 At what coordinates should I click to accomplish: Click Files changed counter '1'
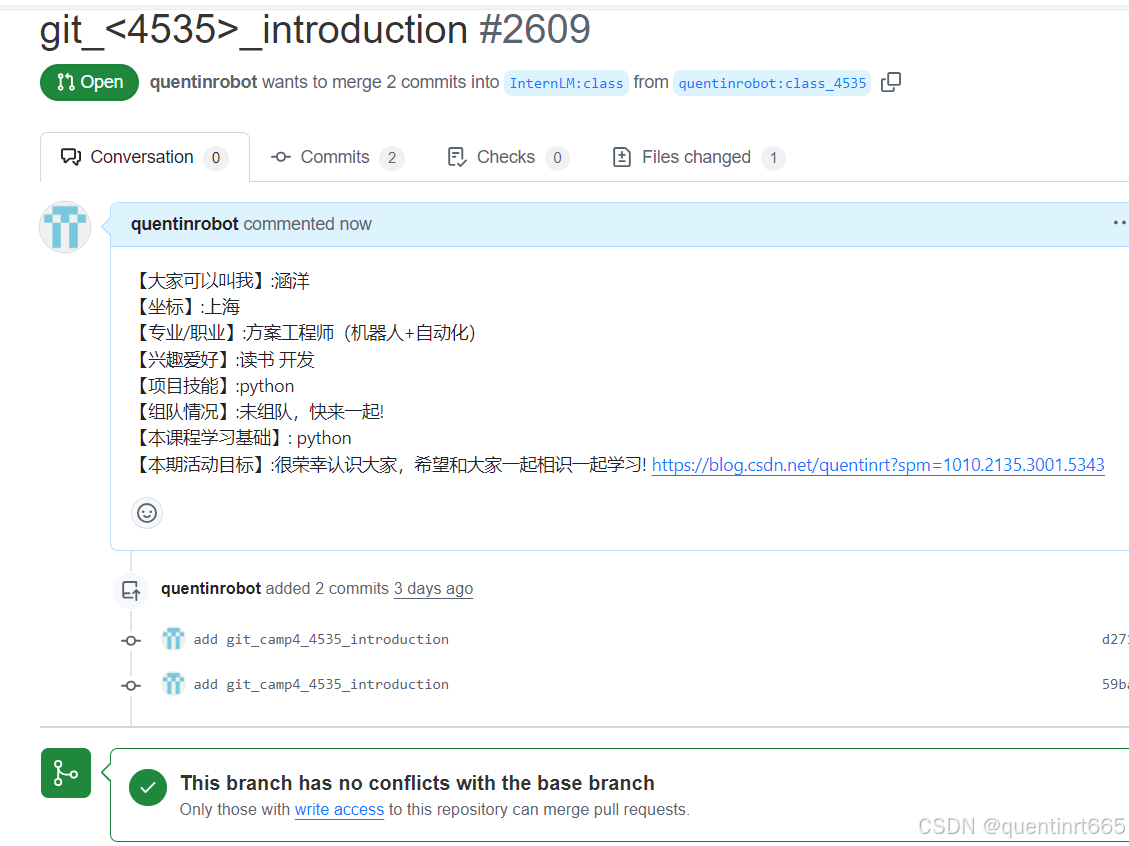coord(773,158)
